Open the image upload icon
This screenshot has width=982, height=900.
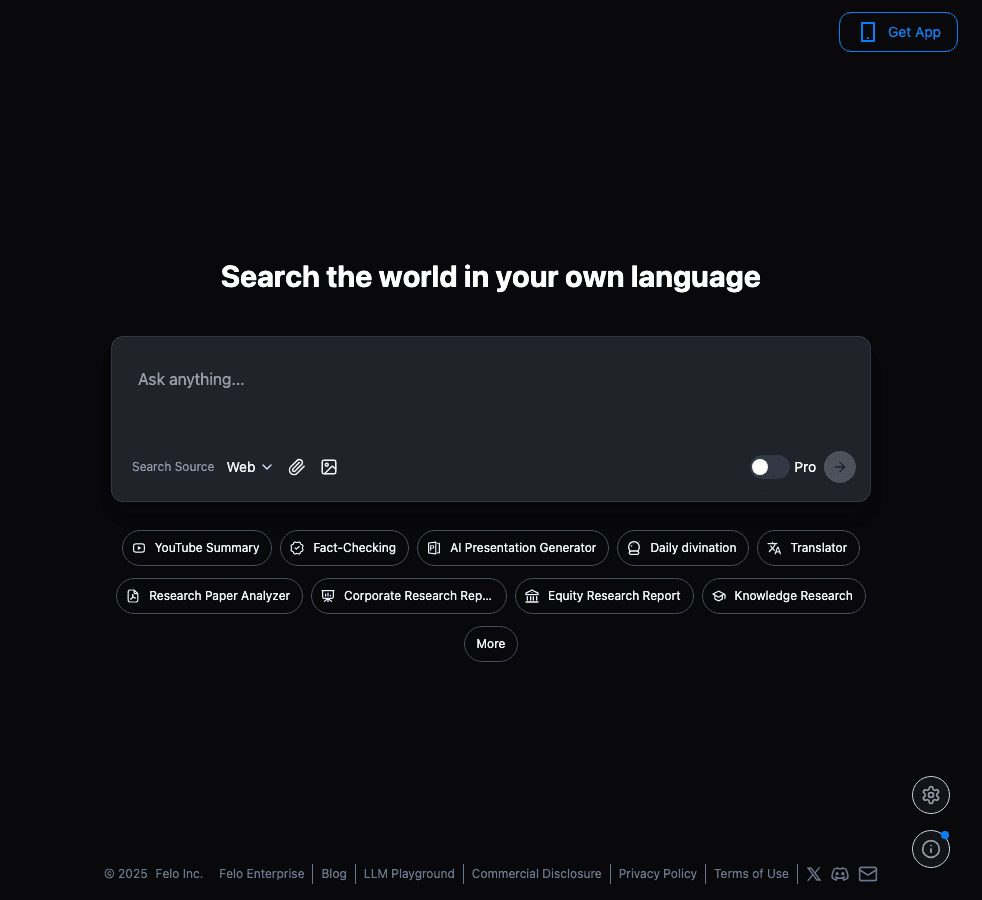[x=329, y=467]
